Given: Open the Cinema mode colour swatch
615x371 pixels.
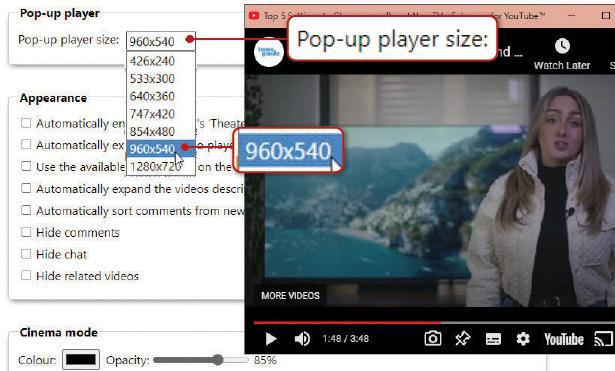Looking at the screenshot, I should point(81,359).
